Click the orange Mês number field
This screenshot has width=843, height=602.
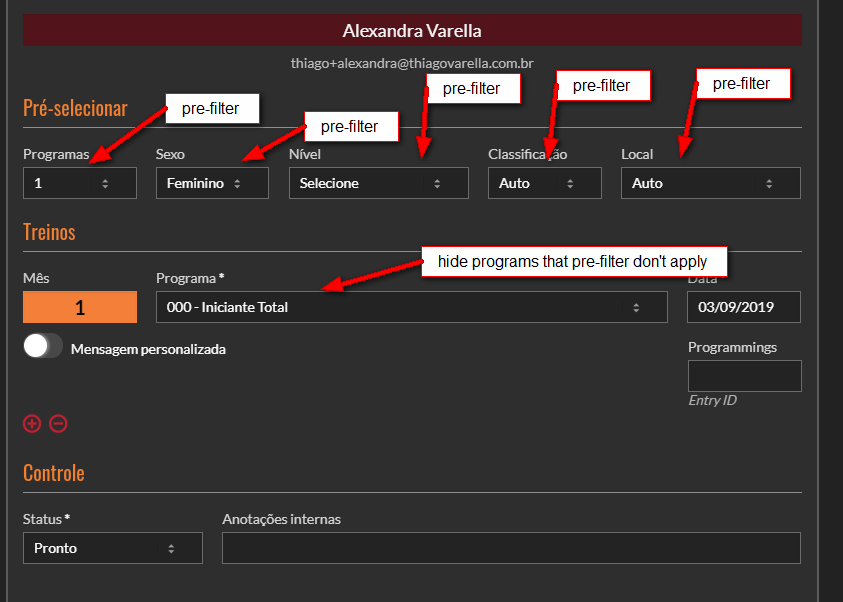[x=79, y=307]
